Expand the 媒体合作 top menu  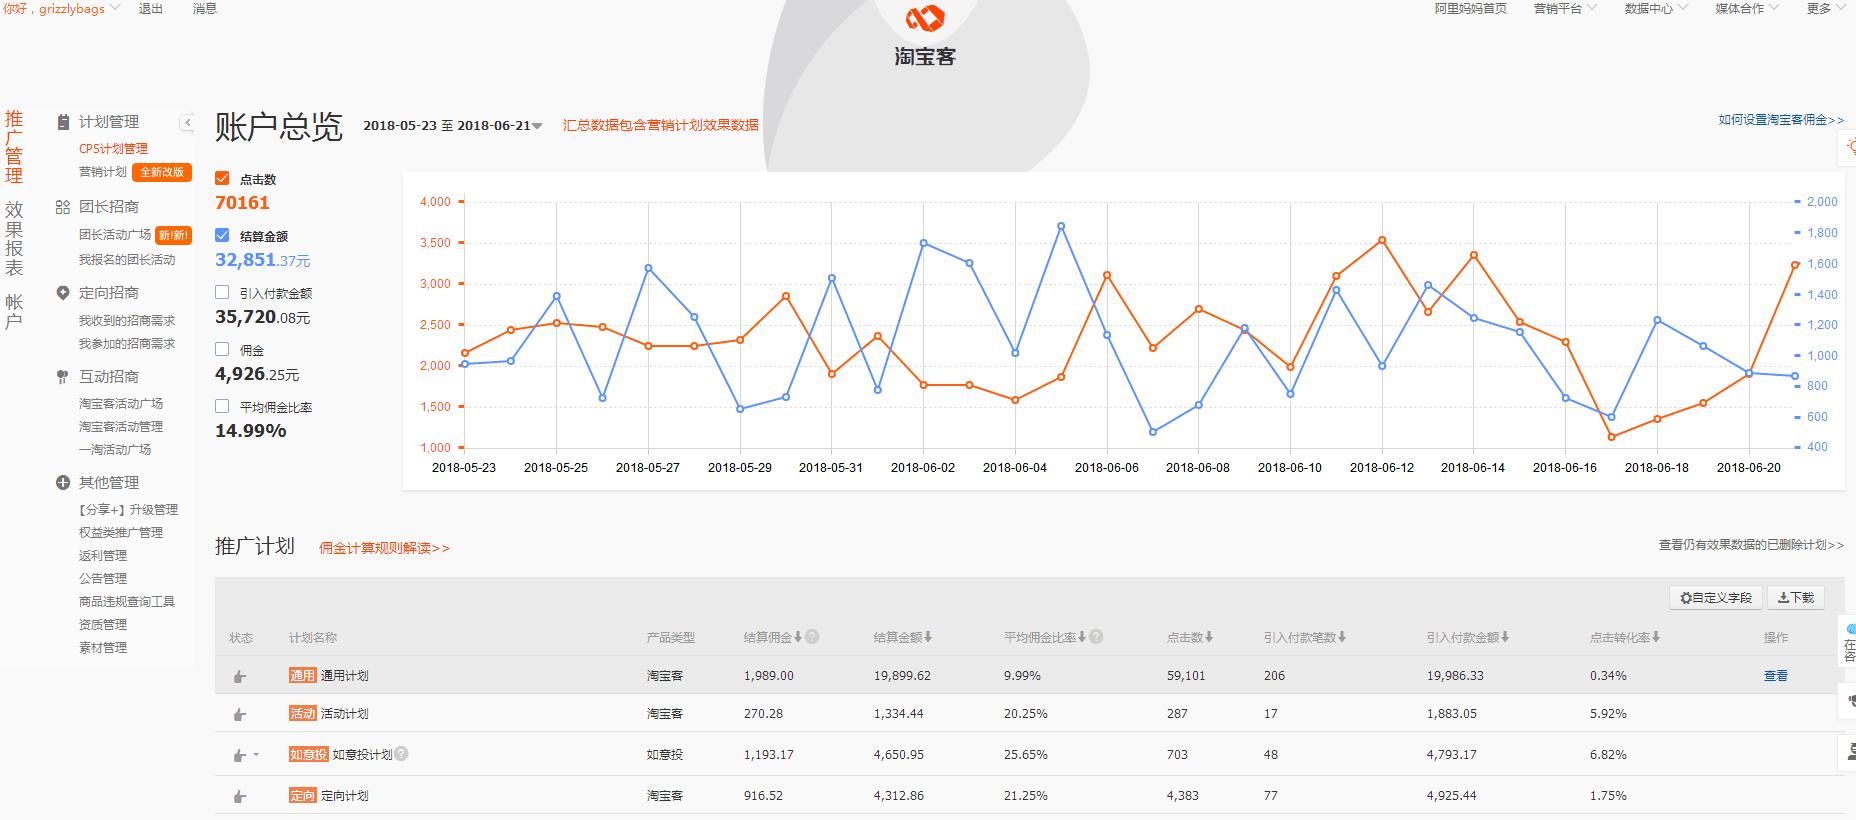tap(1747, 8)
